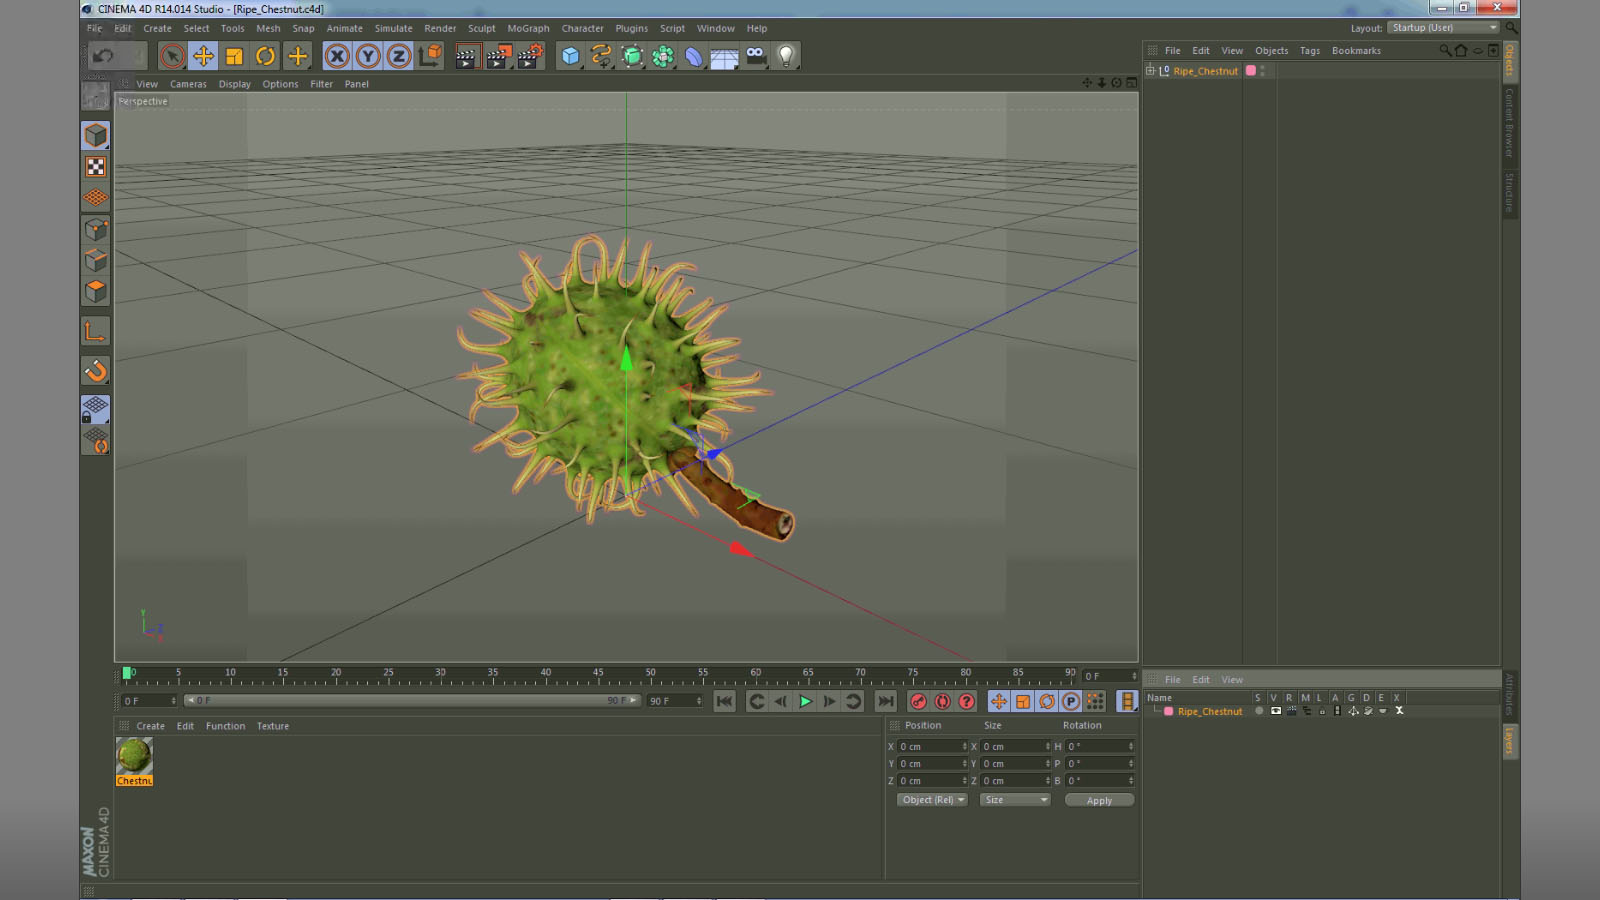The width and height of the screenshot is (1600, 900).
Task: Add a NURBS generator object
Action: click(632, 56)
